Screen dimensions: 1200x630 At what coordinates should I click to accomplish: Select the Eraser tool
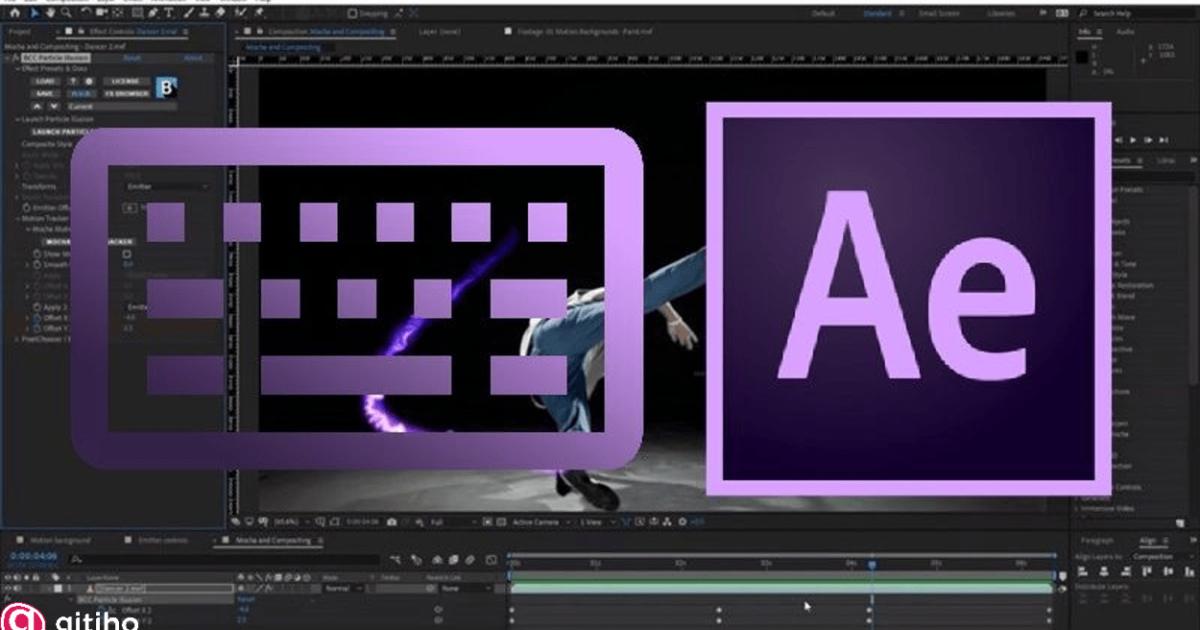pos(220,13)
